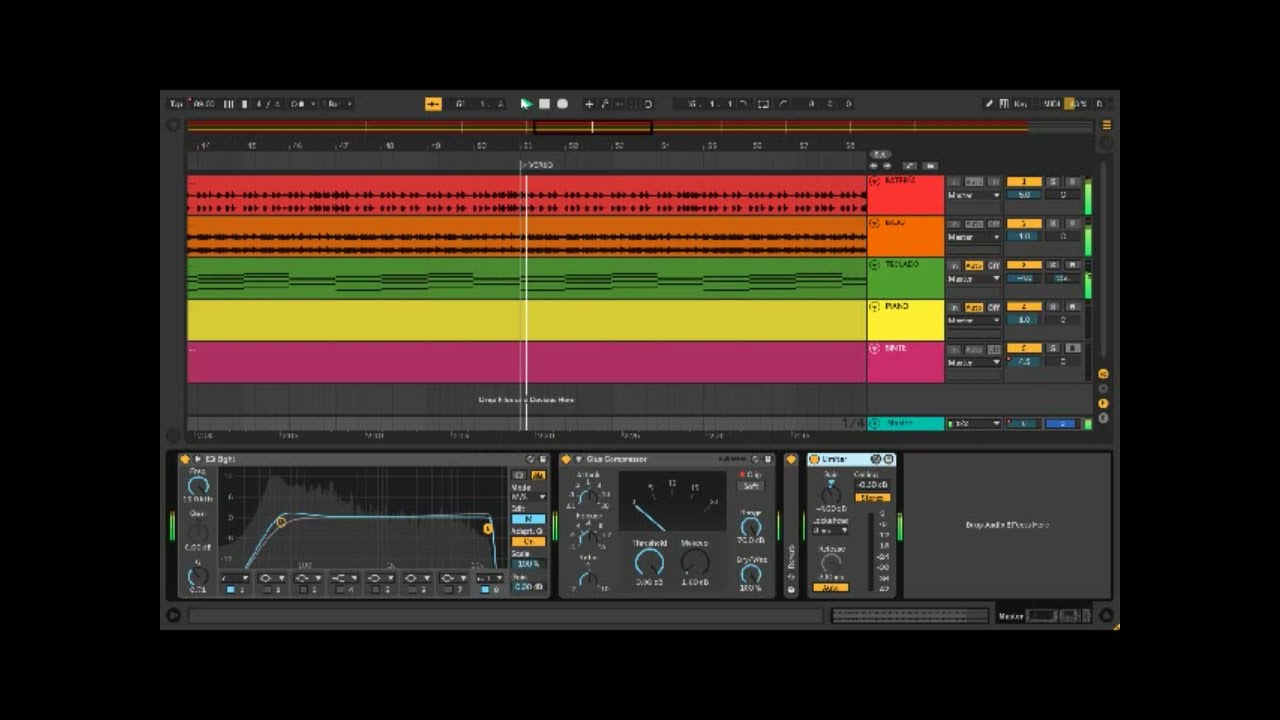1280x720 pixels.
Task: Click the Limiter Gain knob
Action: [x=830, y=493]
